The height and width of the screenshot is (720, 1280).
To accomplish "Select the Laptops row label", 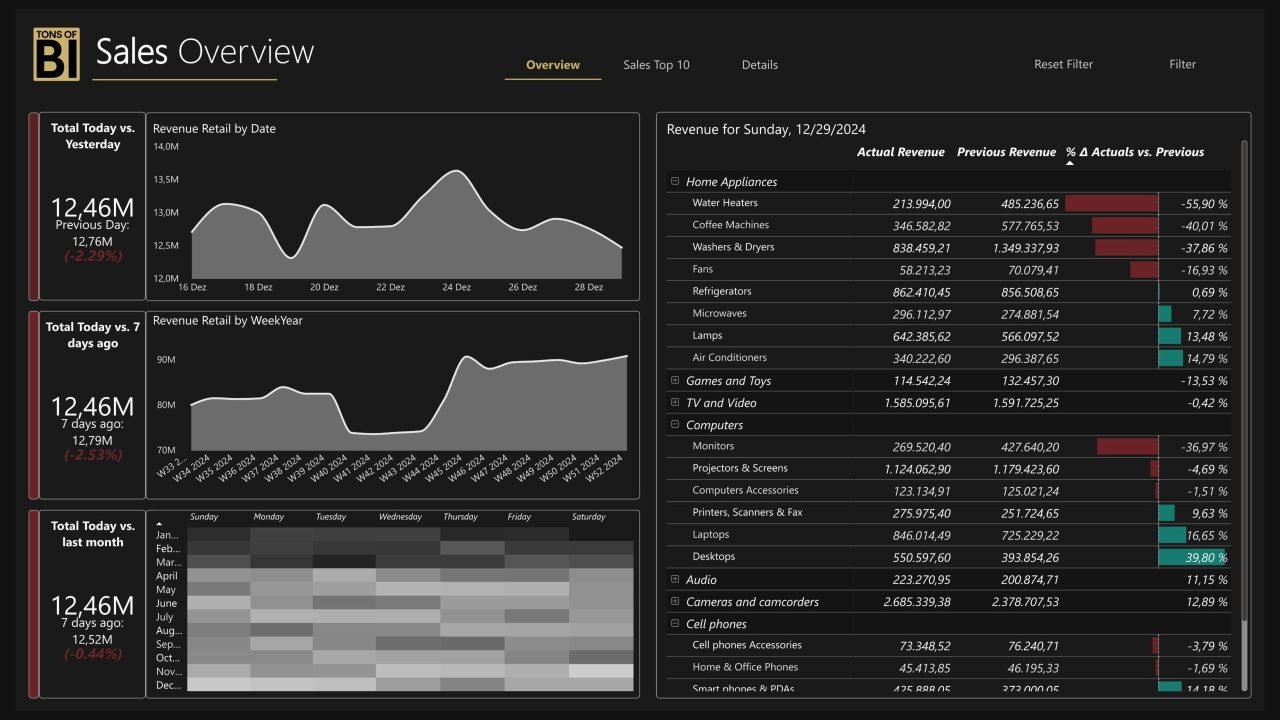I will (711, 534).
